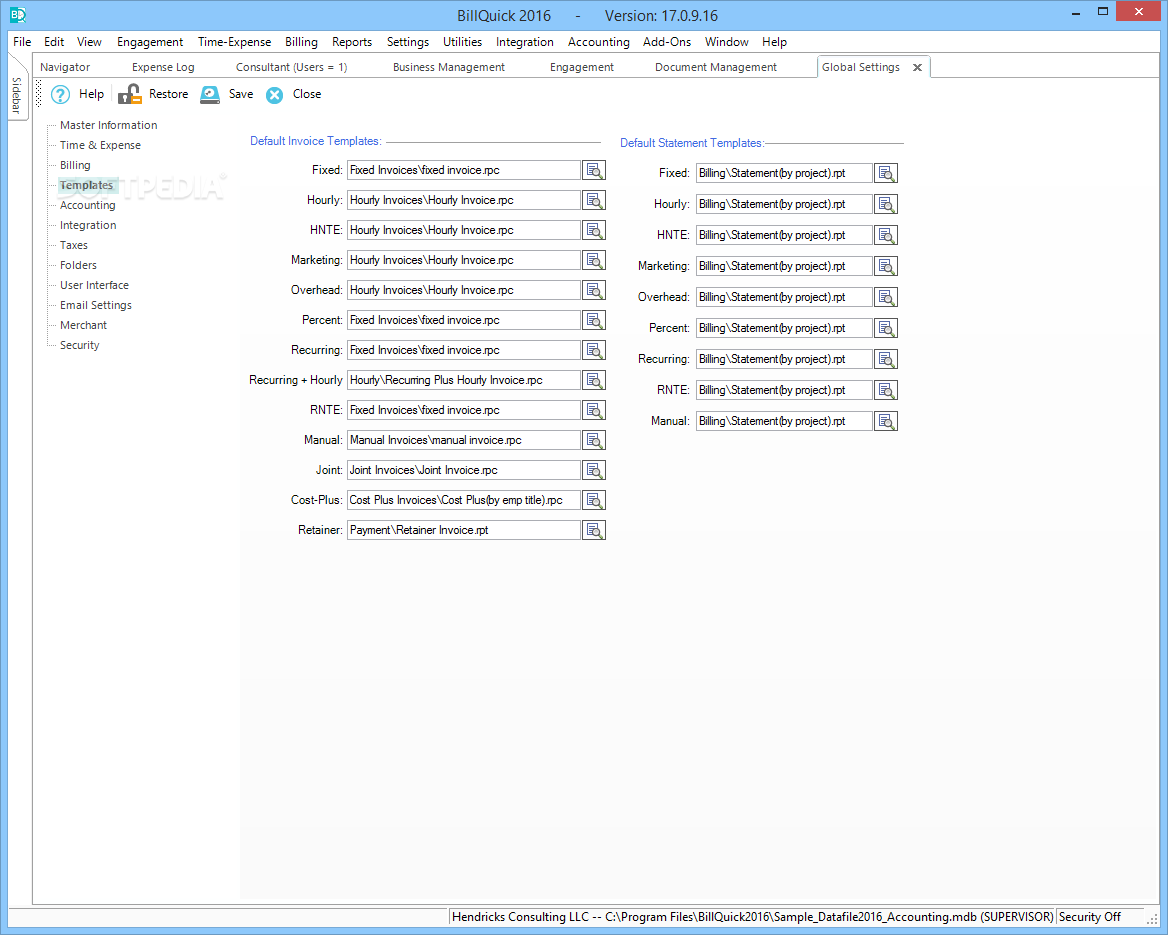Select Accounting in settings tree
This screenshot has height=935, width=1168.
point(88,205)
